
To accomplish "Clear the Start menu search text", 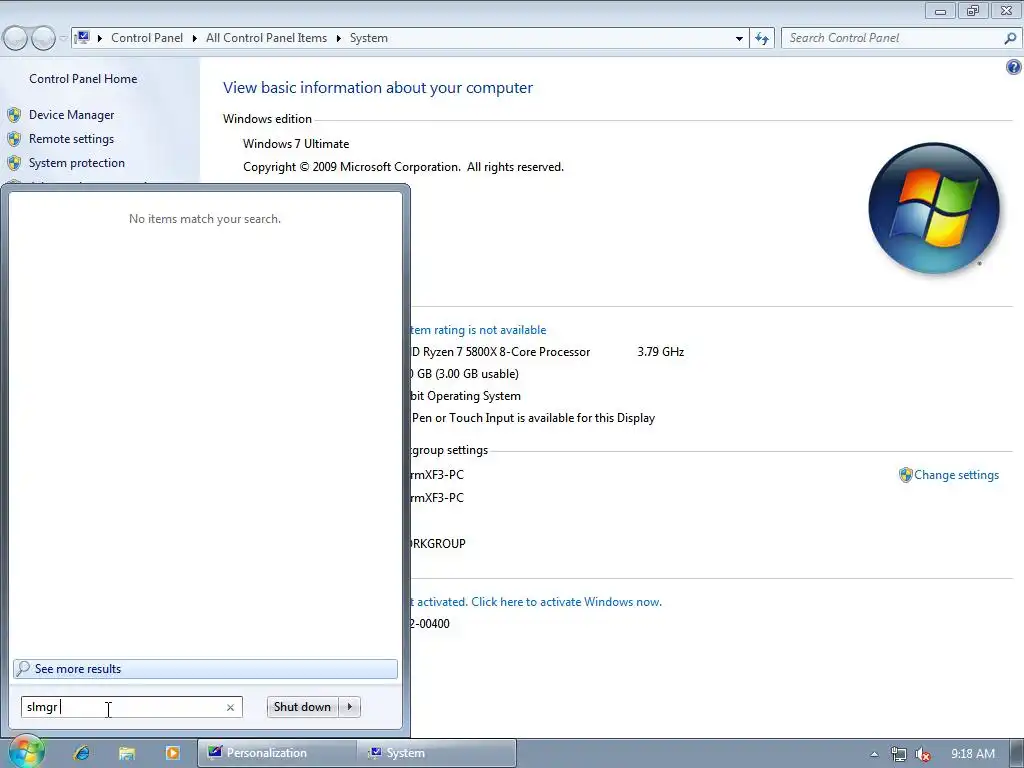I will point(231,707).
